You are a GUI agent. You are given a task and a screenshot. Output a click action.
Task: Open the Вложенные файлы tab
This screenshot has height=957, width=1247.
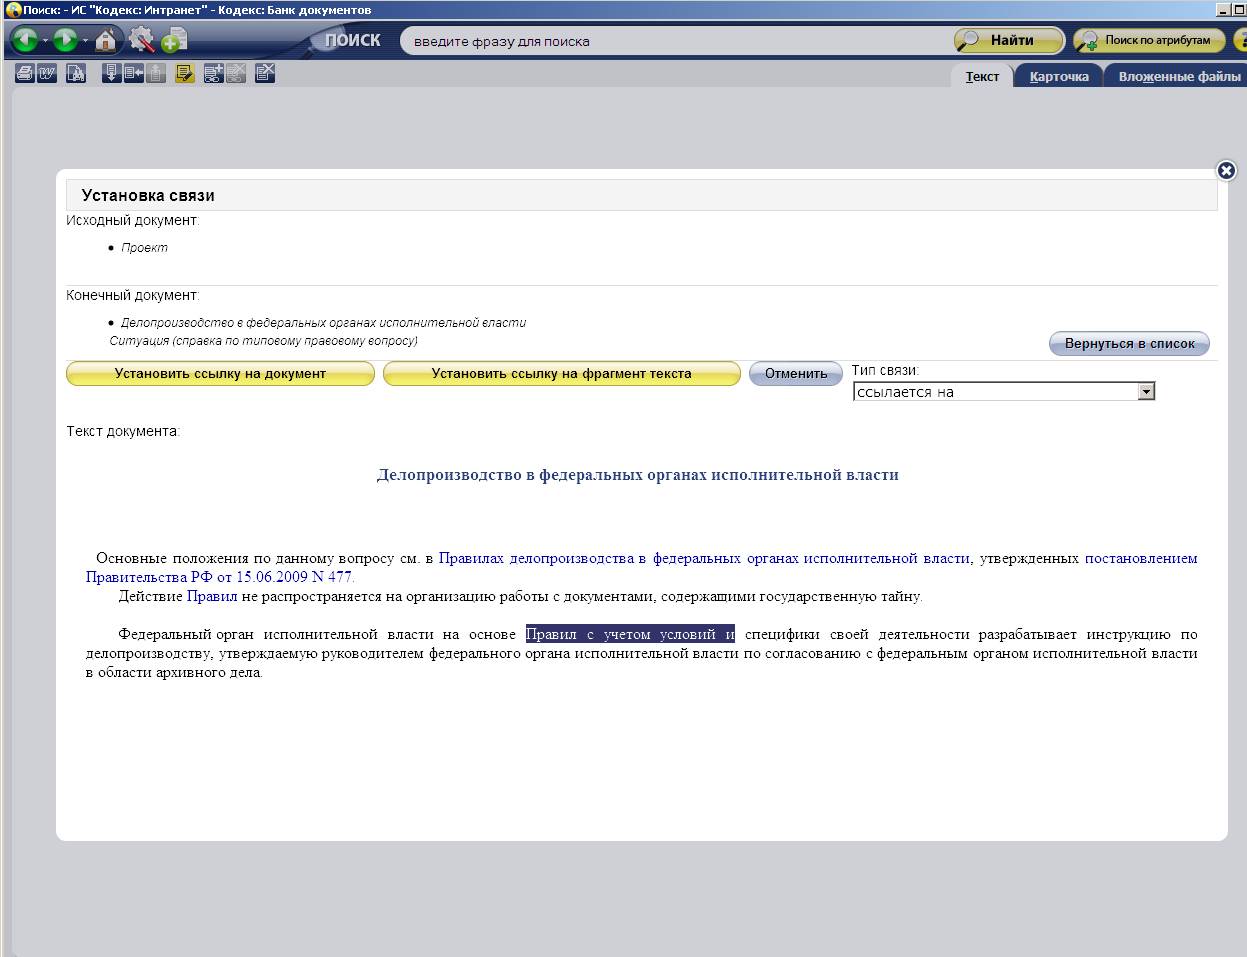pyautogui.click(x=1178, y=76)
